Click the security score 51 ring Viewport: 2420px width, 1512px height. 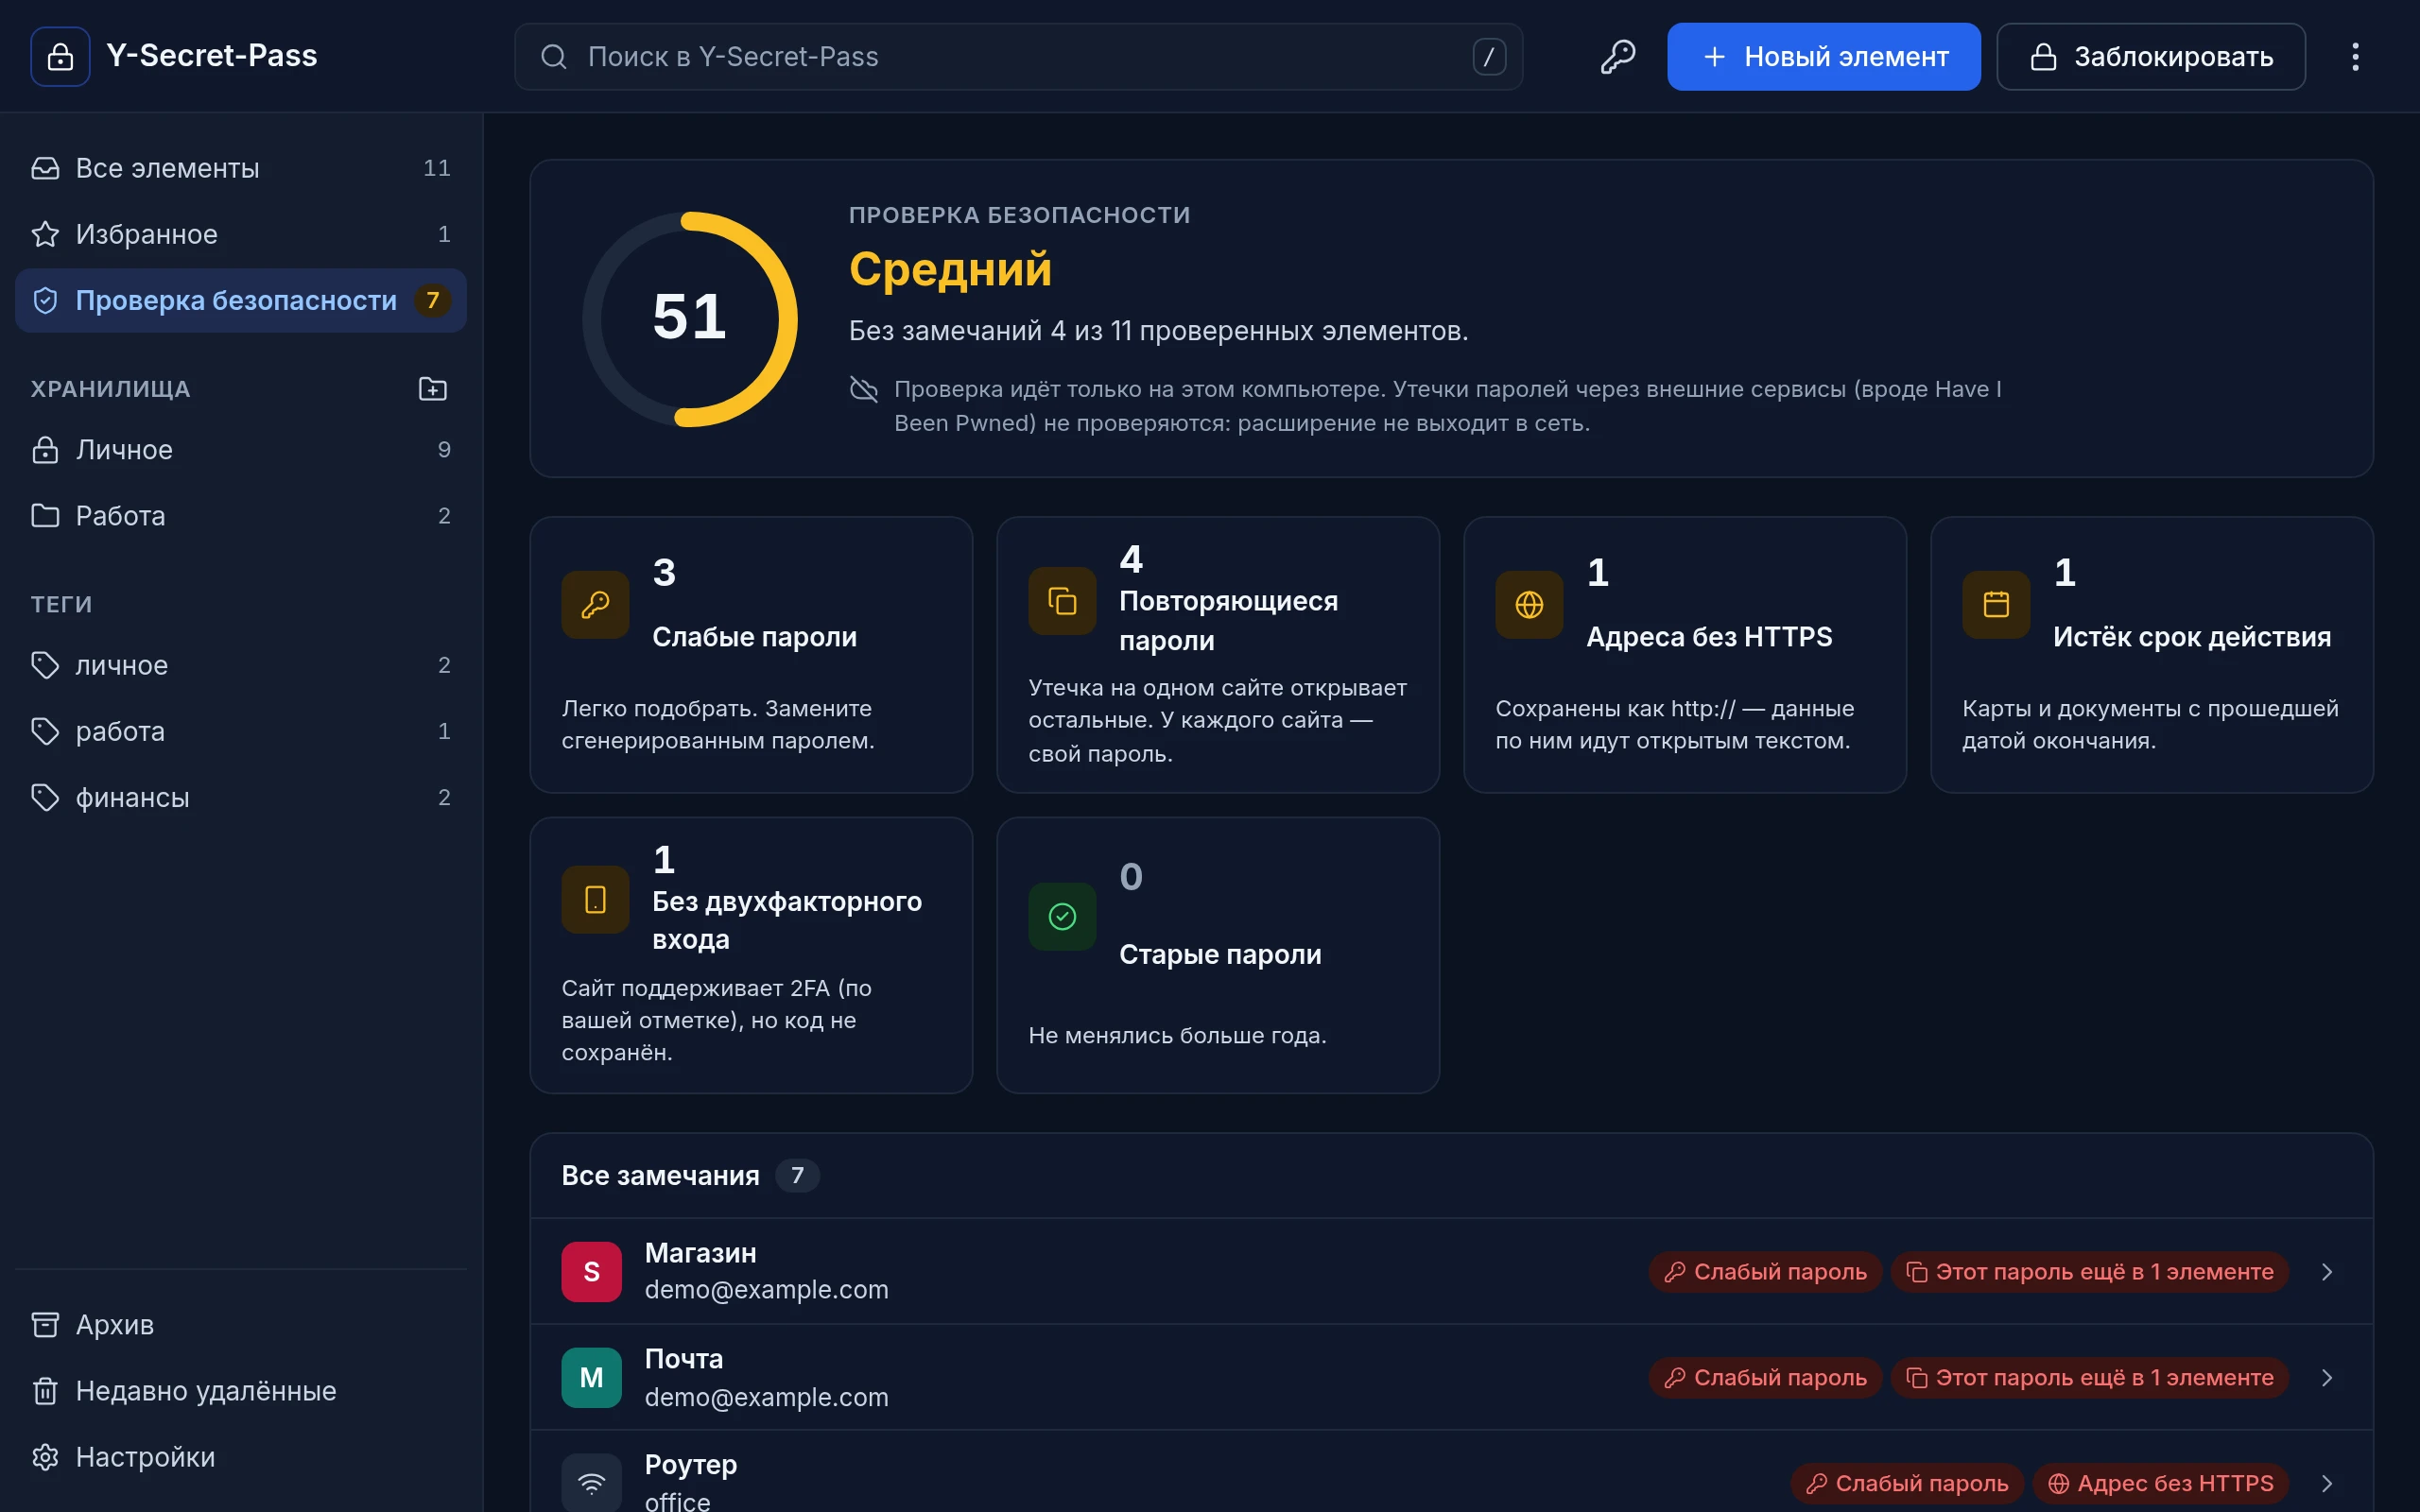point(689,319)
